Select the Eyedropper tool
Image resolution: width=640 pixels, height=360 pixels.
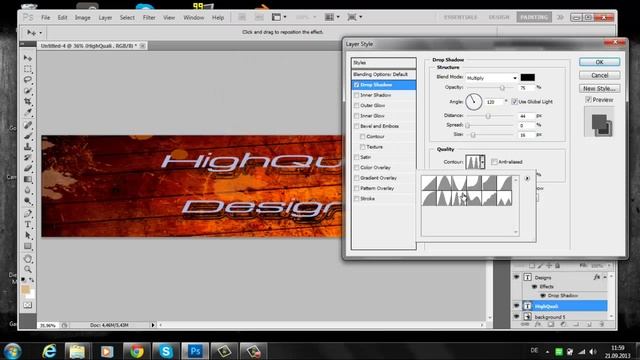click(x=28, y=112)
